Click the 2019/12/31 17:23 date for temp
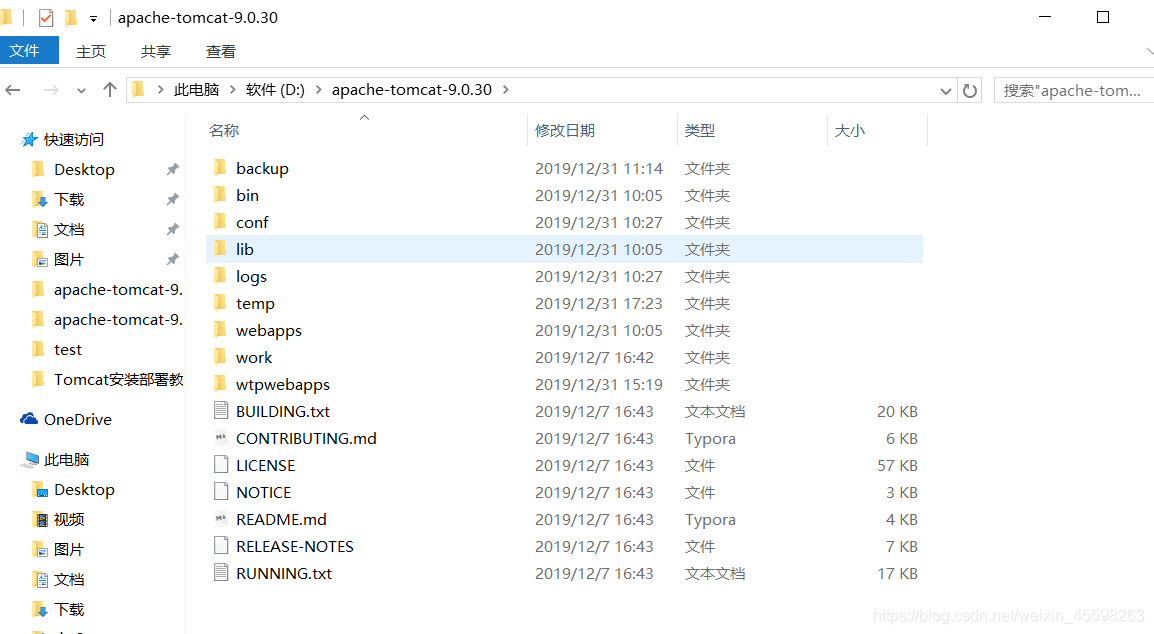The width and height of the screenshot is (1154, 634). click(x=598, y=303)
